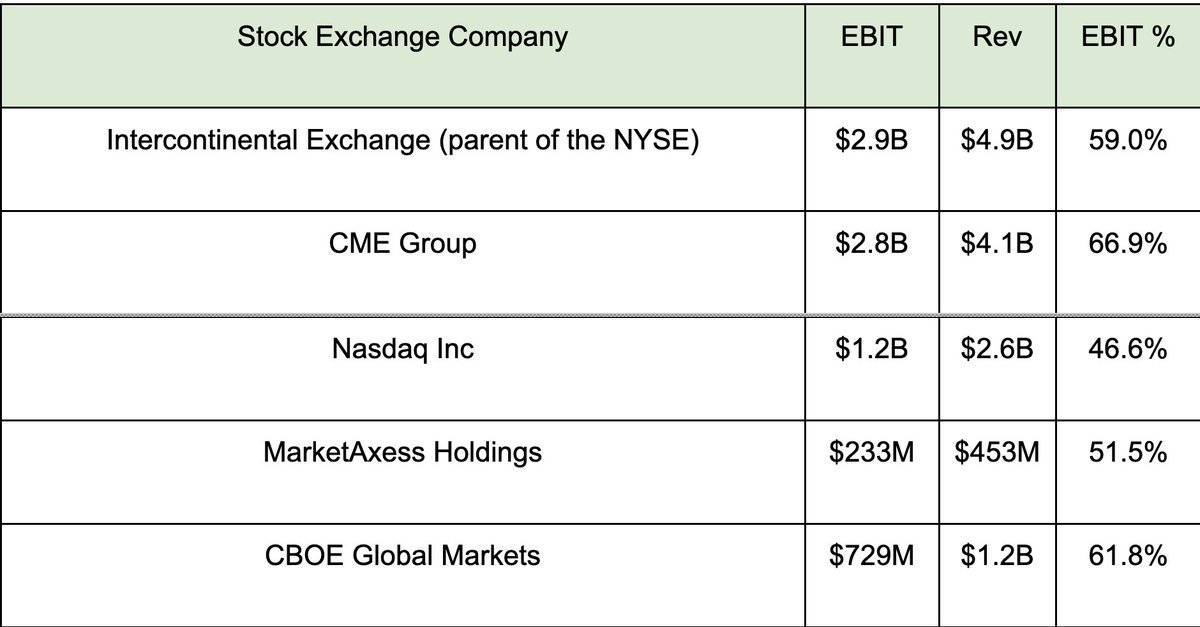
Task: Click the EBIT % column header
Action: (1128, 39)
